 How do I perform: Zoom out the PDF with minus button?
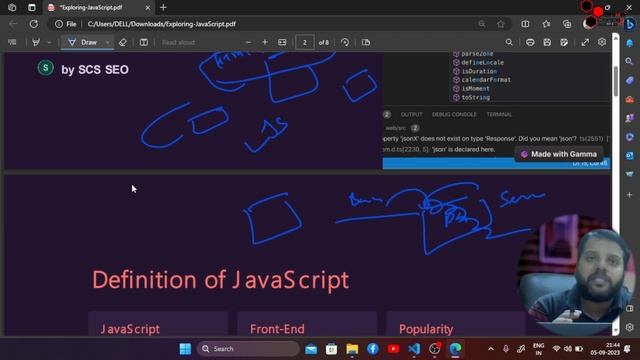pyautogui.click(x=248, y=42)
